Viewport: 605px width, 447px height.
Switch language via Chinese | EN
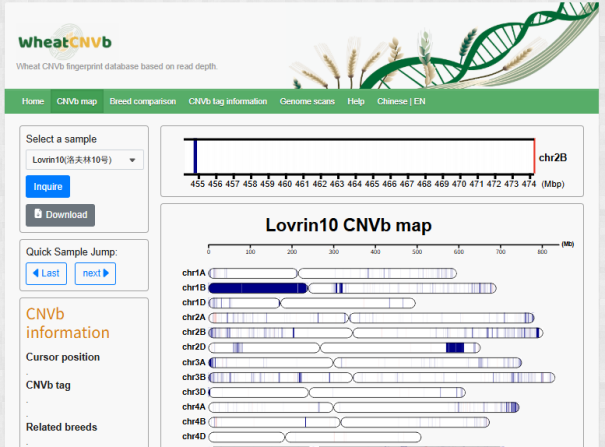pyautogui.click(x=401, y=101)
